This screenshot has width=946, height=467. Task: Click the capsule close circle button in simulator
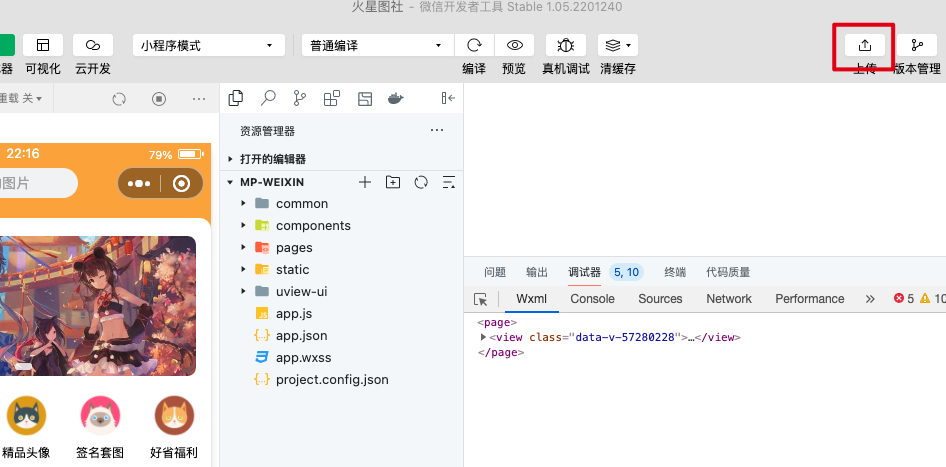coord(181,183)
